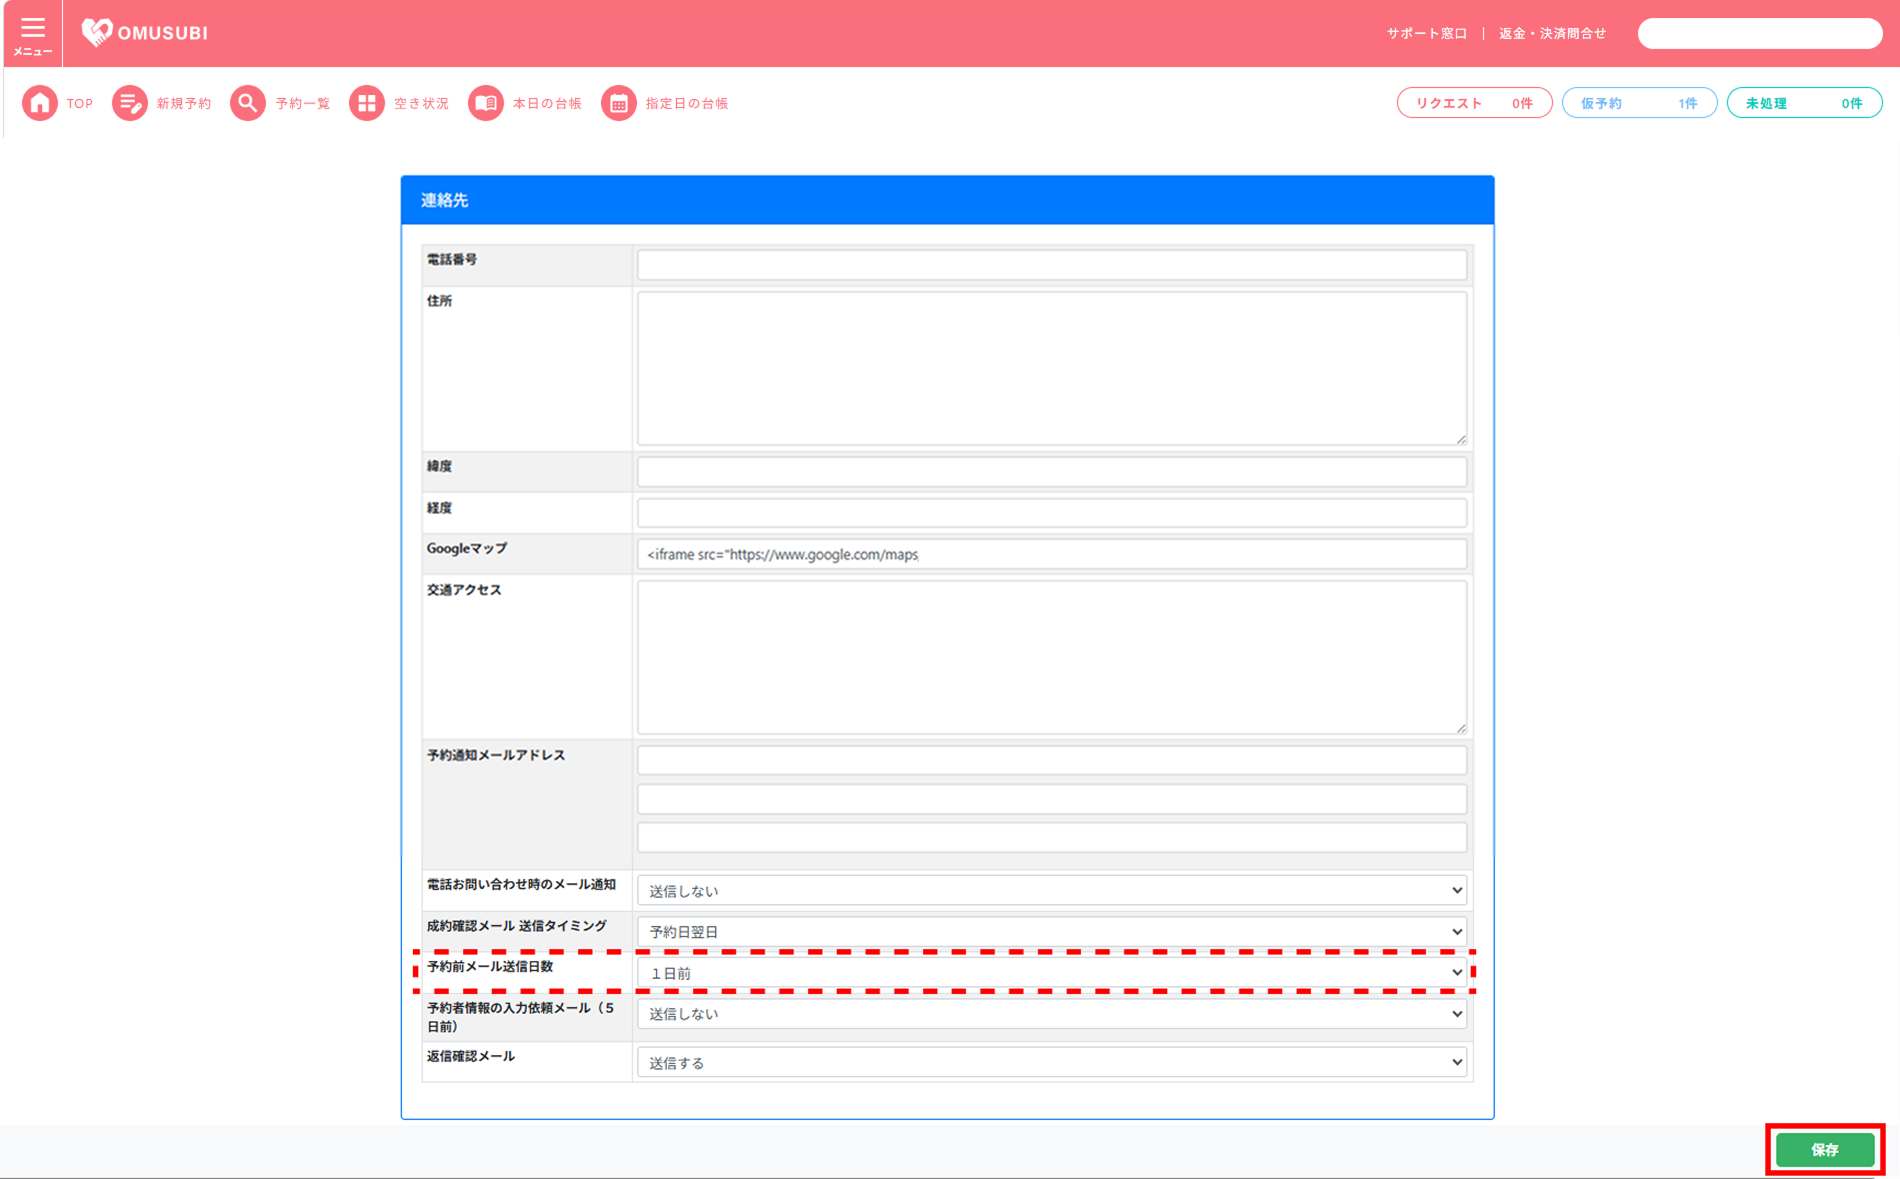Click the 新規予約 navigation label

click(x=184, y=104)
